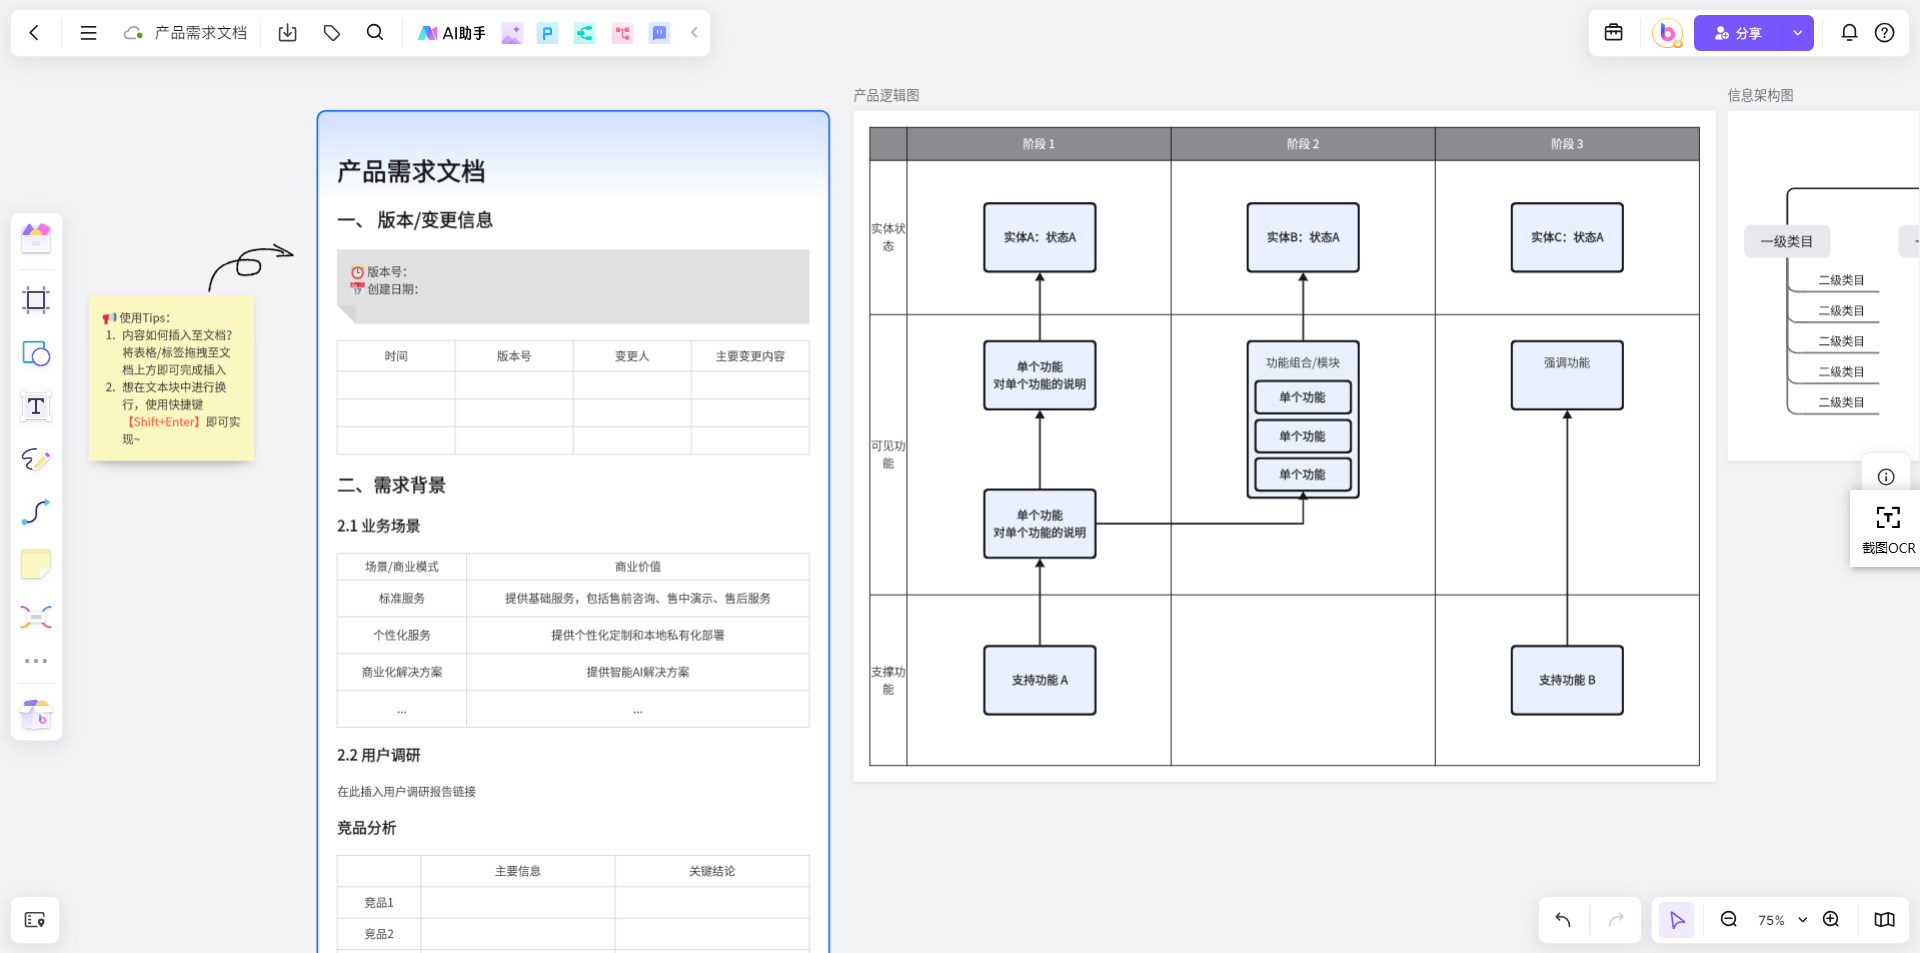Choose the connector line tool
Viewport: 1920px width, 953px height.
pyautogui.click(x=36, y=512)
